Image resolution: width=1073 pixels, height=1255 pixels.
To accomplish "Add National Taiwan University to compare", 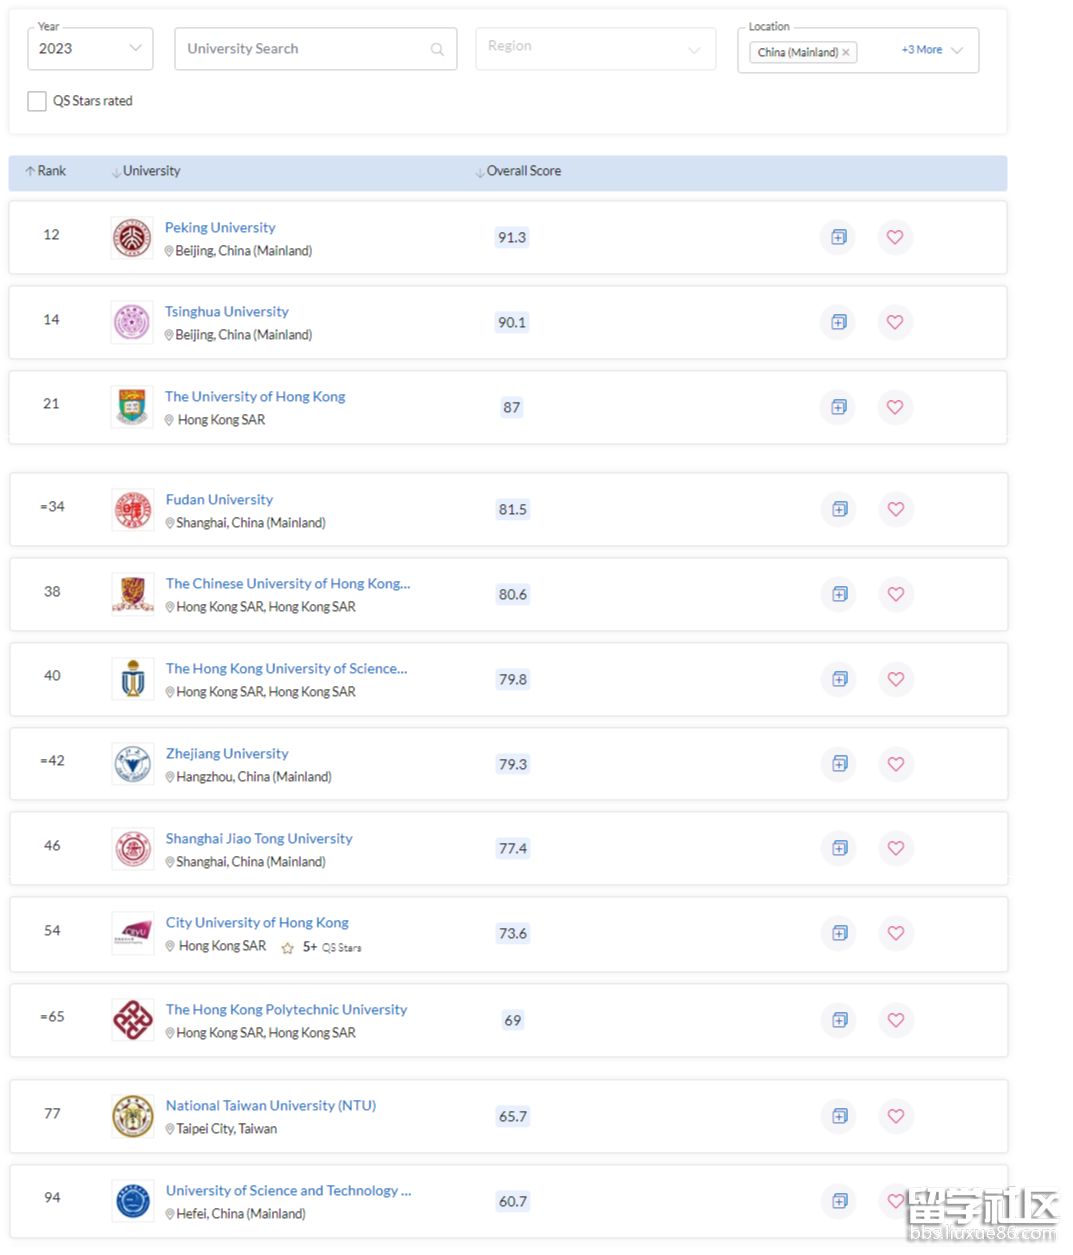I will click(x=840, y=1116).
